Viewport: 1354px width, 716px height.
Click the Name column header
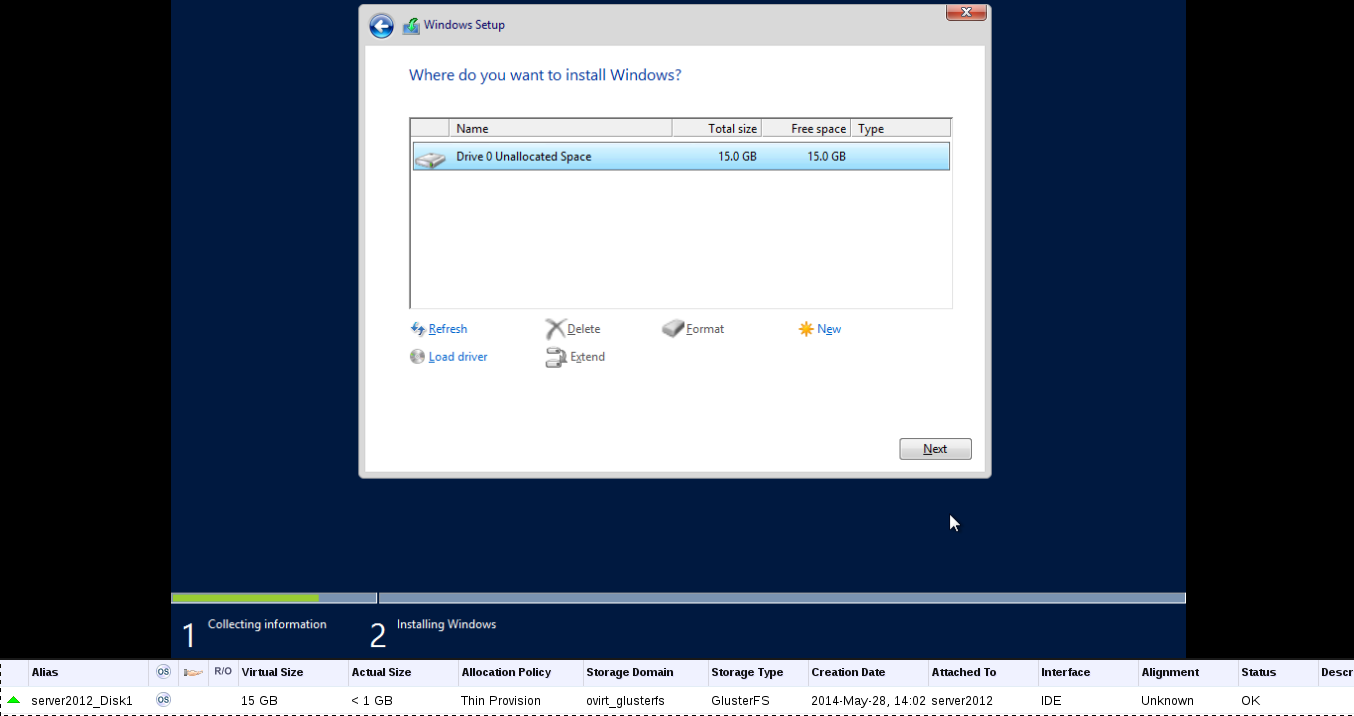click(560, 129)
